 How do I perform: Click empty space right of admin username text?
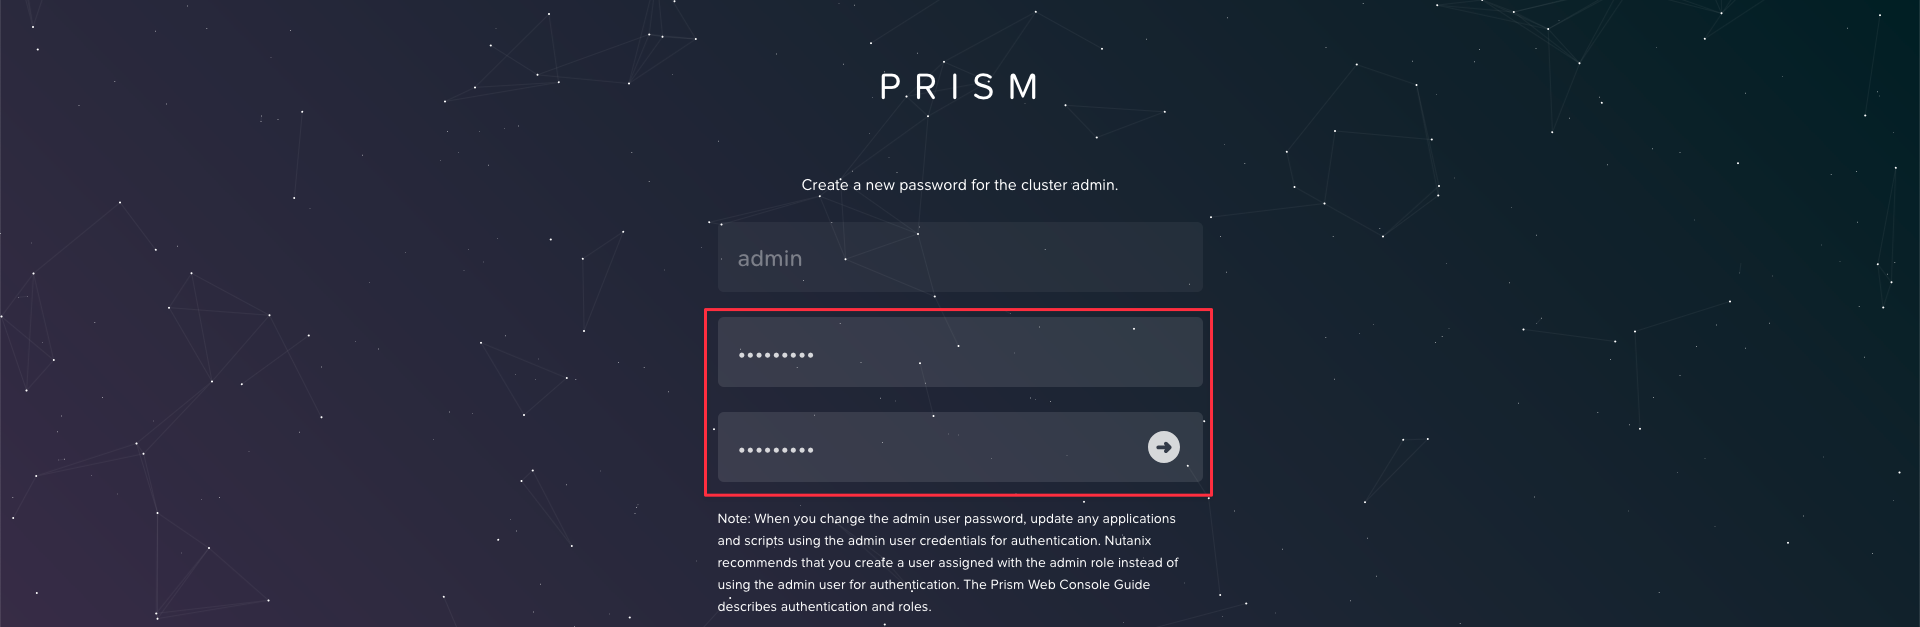tap(1000, 257)
